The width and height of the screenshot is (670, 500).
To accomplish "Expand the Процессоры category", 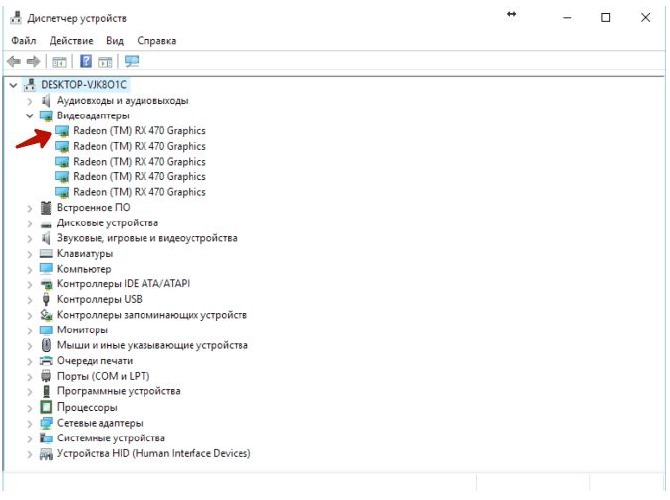I will [29, 408].
